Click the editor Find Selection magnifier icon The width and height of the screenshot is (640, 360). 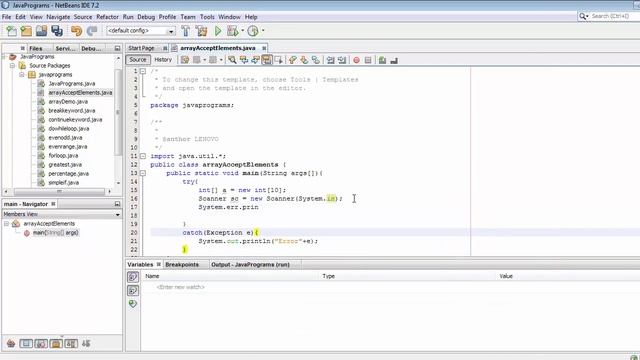pyautogui.click(x=232, y=60)
